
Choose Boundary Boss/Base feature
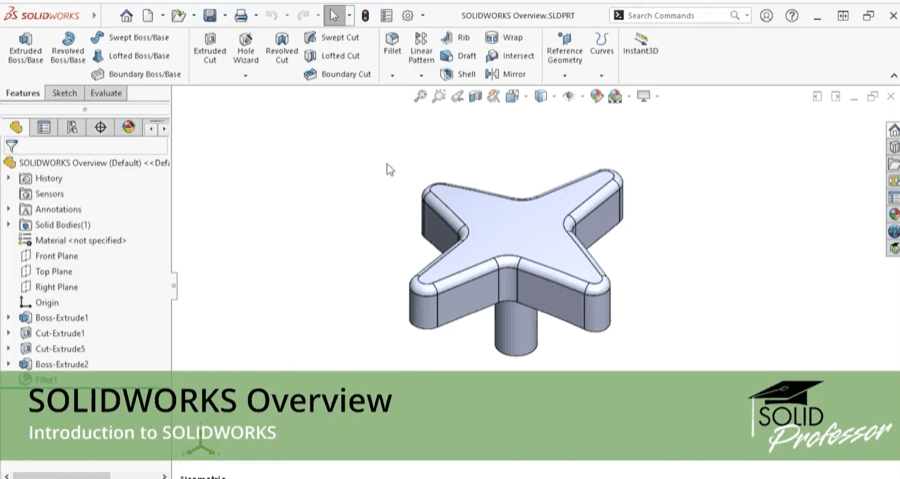click(136, 74)
